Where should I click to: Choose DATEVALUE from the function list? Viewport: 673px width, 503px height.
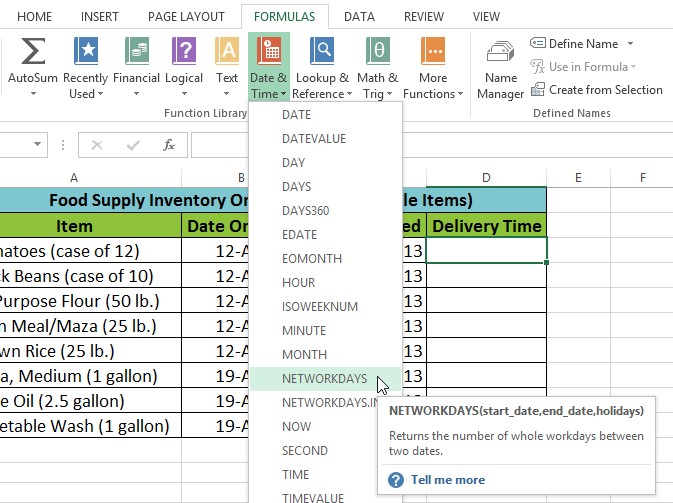coord(325,139)
